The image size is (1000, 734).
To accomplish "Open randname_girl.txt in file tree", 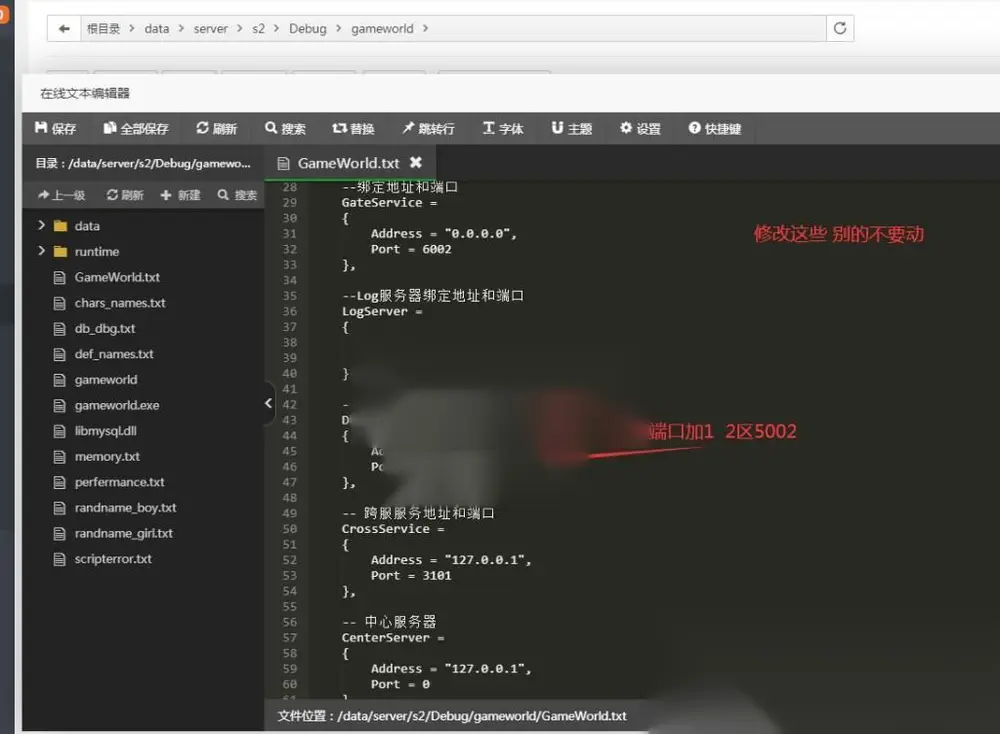I will pos(123,533).
